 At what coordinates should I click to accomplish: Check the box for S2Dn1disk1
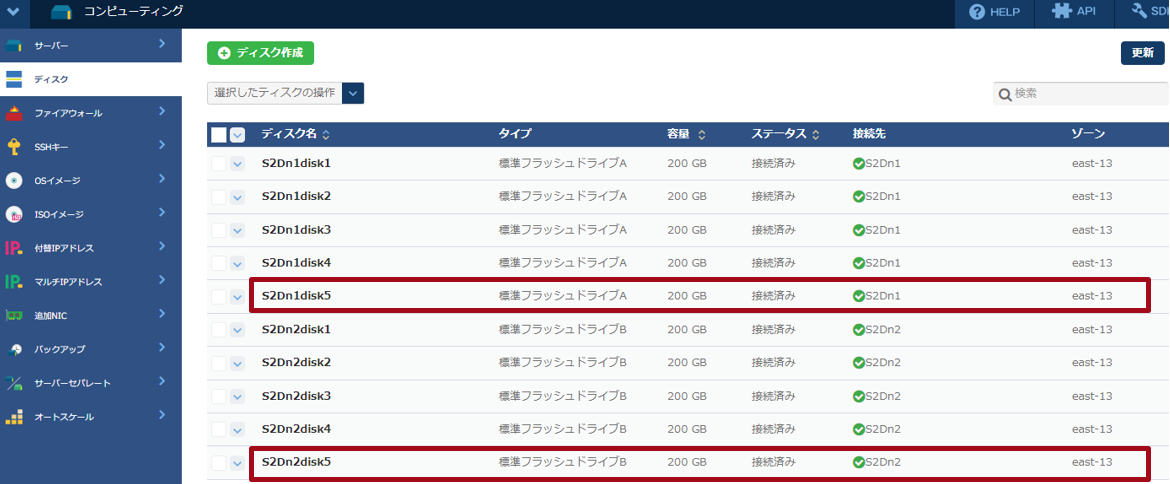[219, 163]
